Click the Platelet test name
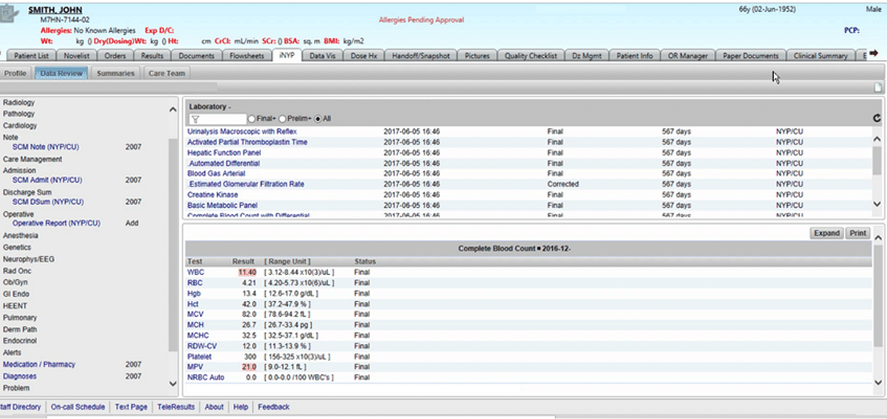The height and width of the screenshot is (419, 887). coord(199,357)
